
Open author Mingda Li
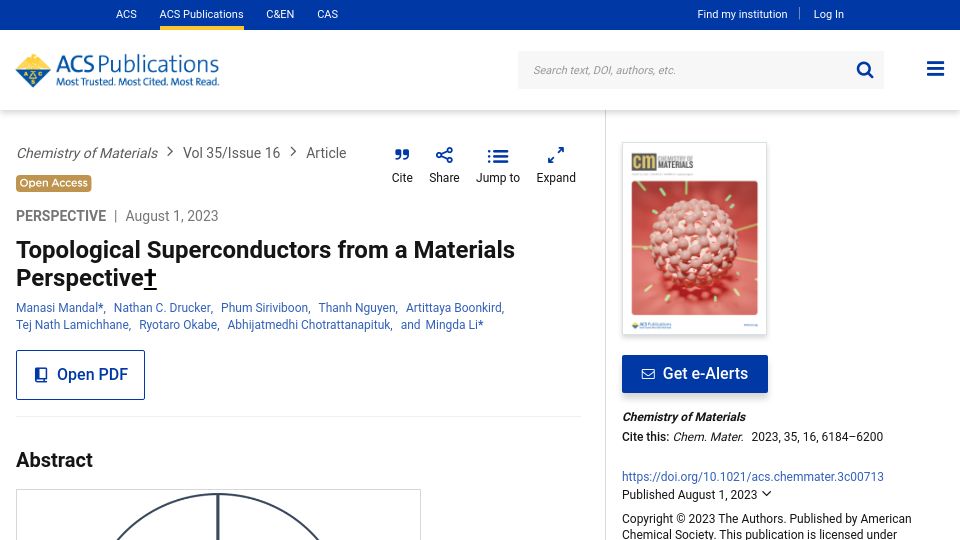coord(454,324)
